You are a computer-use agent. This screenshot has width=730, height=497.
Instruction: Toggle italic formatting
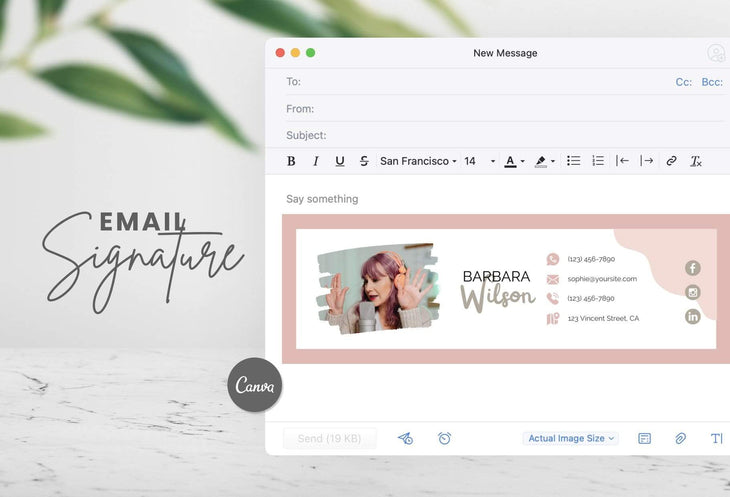tap(316, 161)
